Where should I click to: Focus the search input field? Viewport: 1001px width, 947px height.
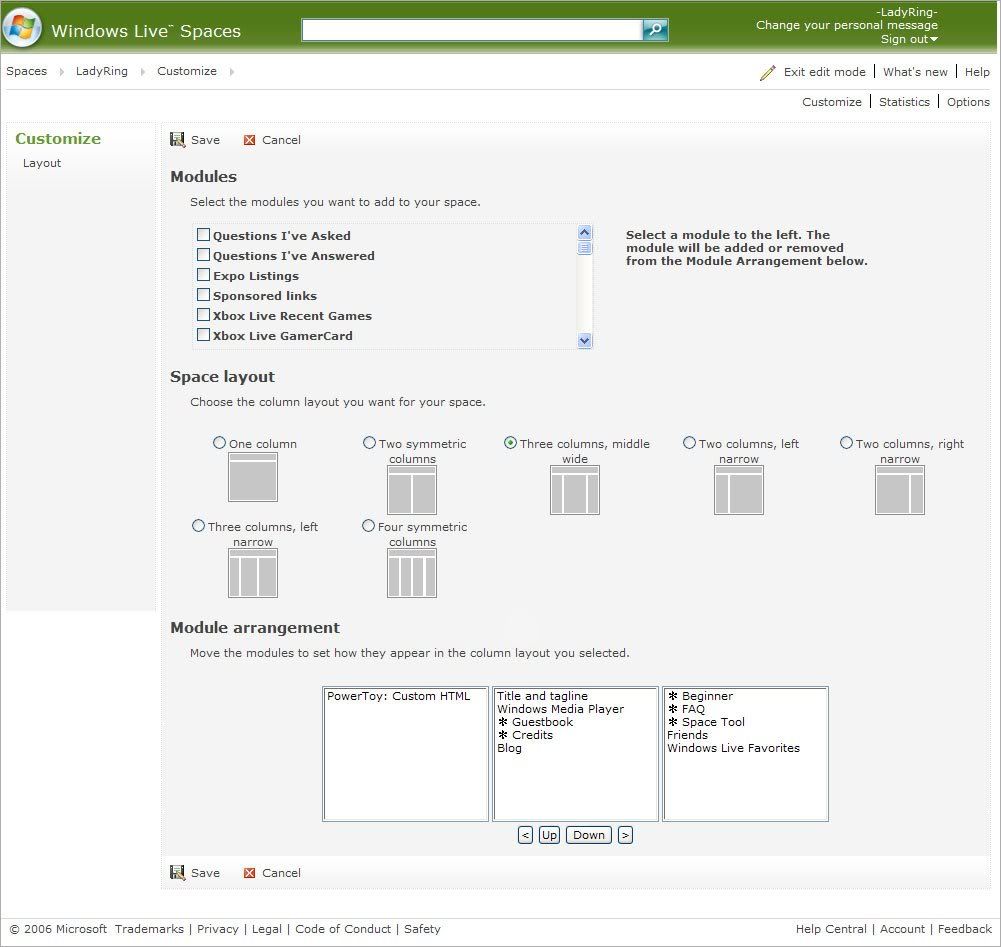472,29
